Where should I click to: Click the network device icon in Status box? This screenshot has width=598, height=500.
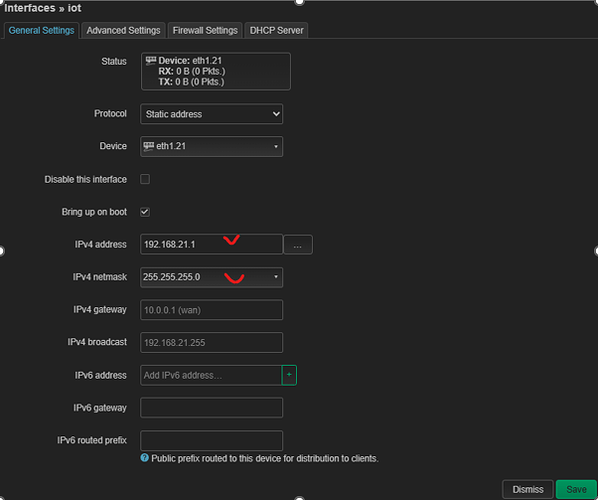click(151, 60)
